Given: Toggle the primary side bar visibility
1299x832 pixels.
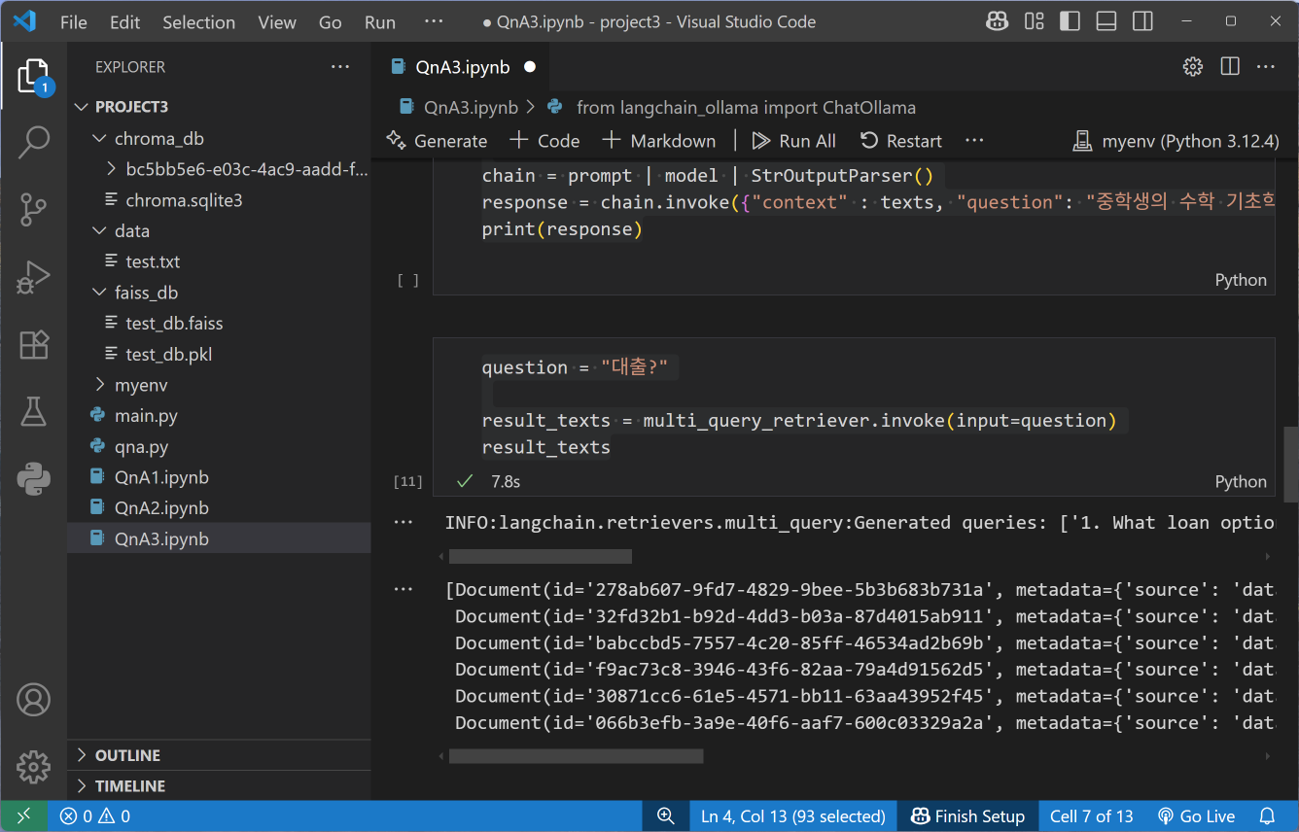Looking at the screenshot, I should tap(1070, 21).
